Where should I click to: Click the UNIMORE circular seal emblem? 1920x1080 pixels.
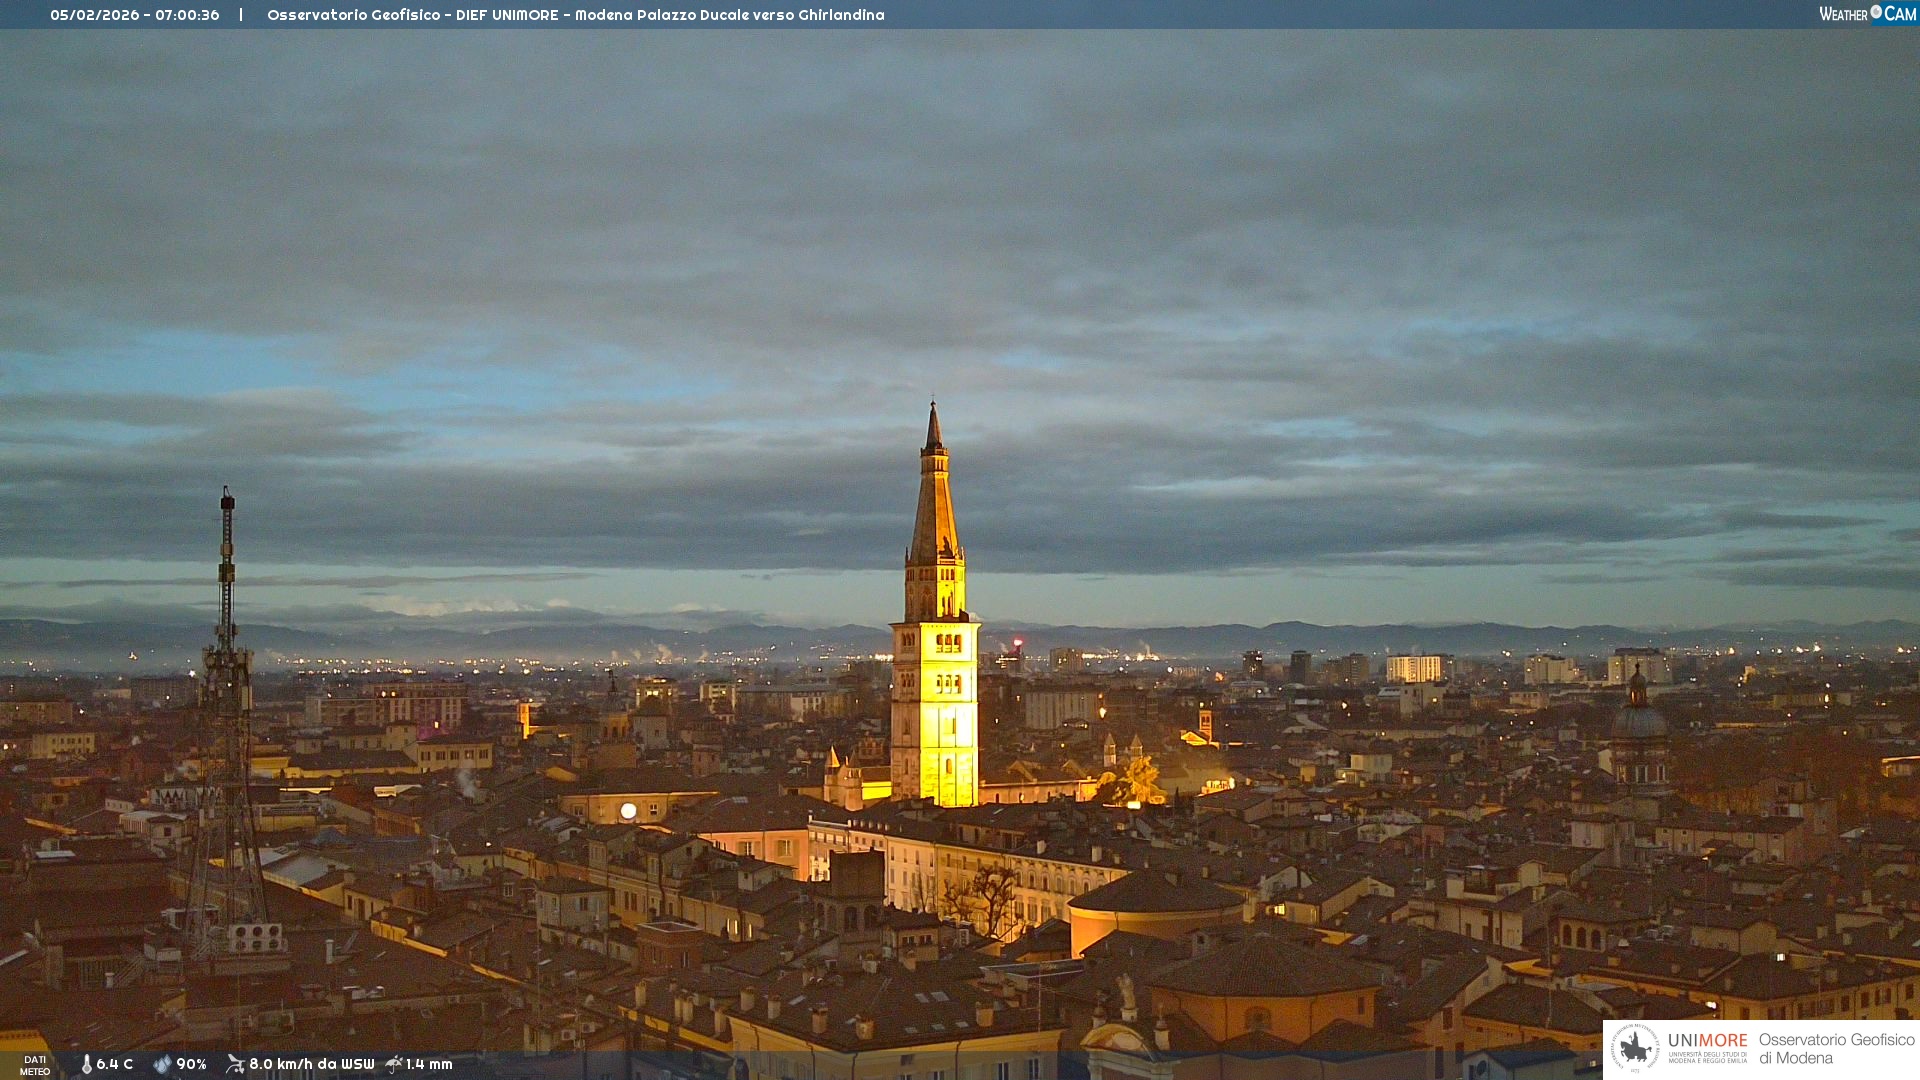point(1635,1048)
